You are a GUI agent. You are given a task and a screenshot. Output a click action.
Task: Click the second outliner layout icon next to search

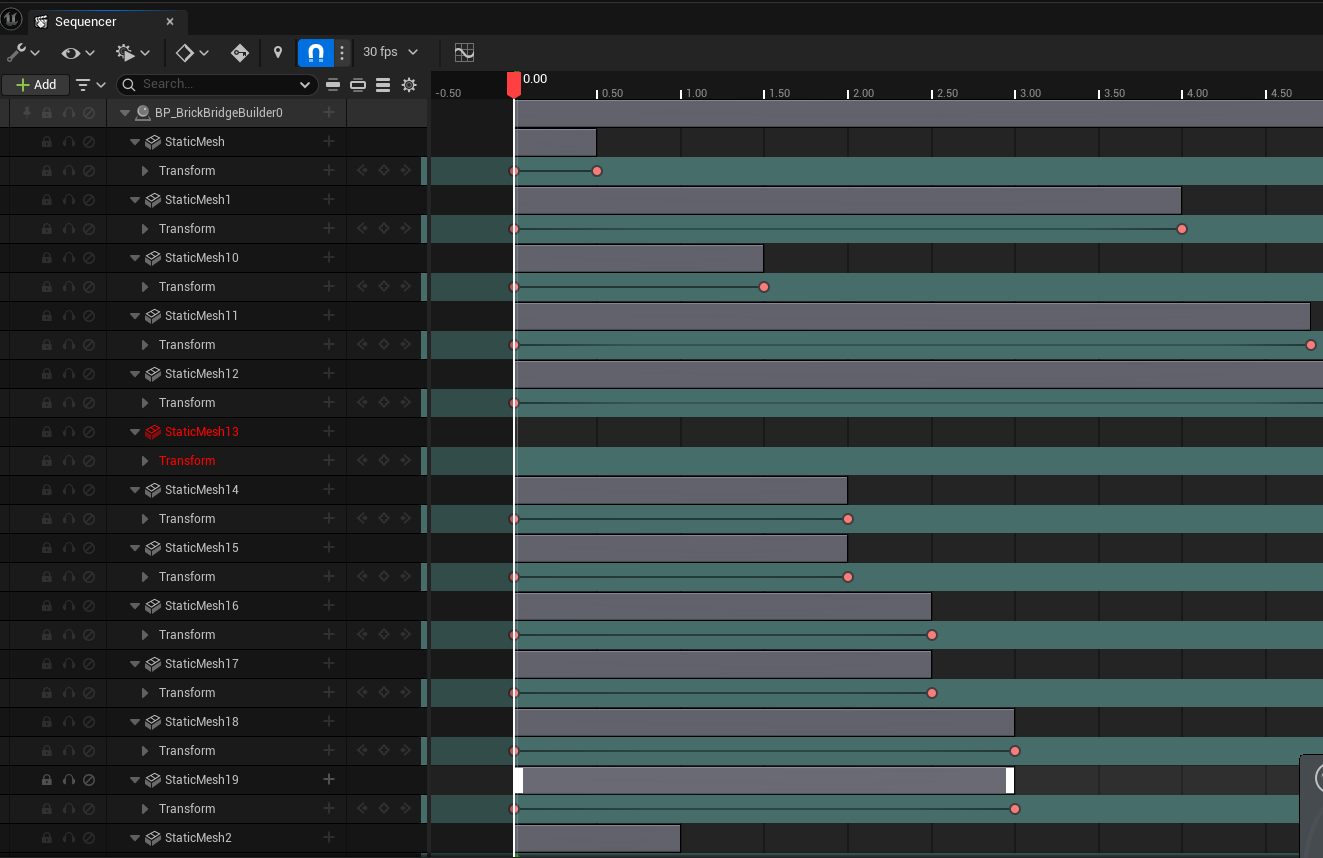[x=357, y=85]
